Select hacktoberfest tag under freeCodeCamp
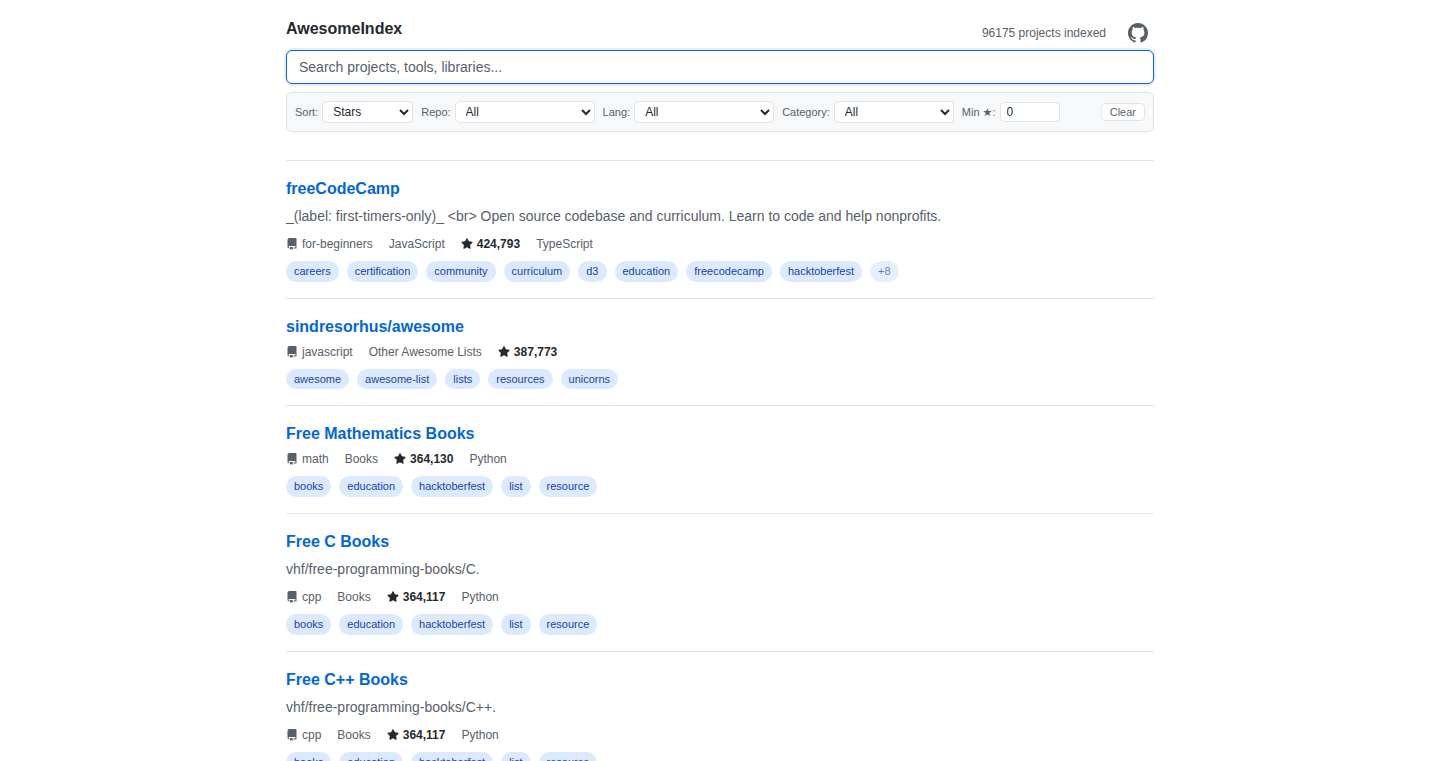 [x=821, y=271]
